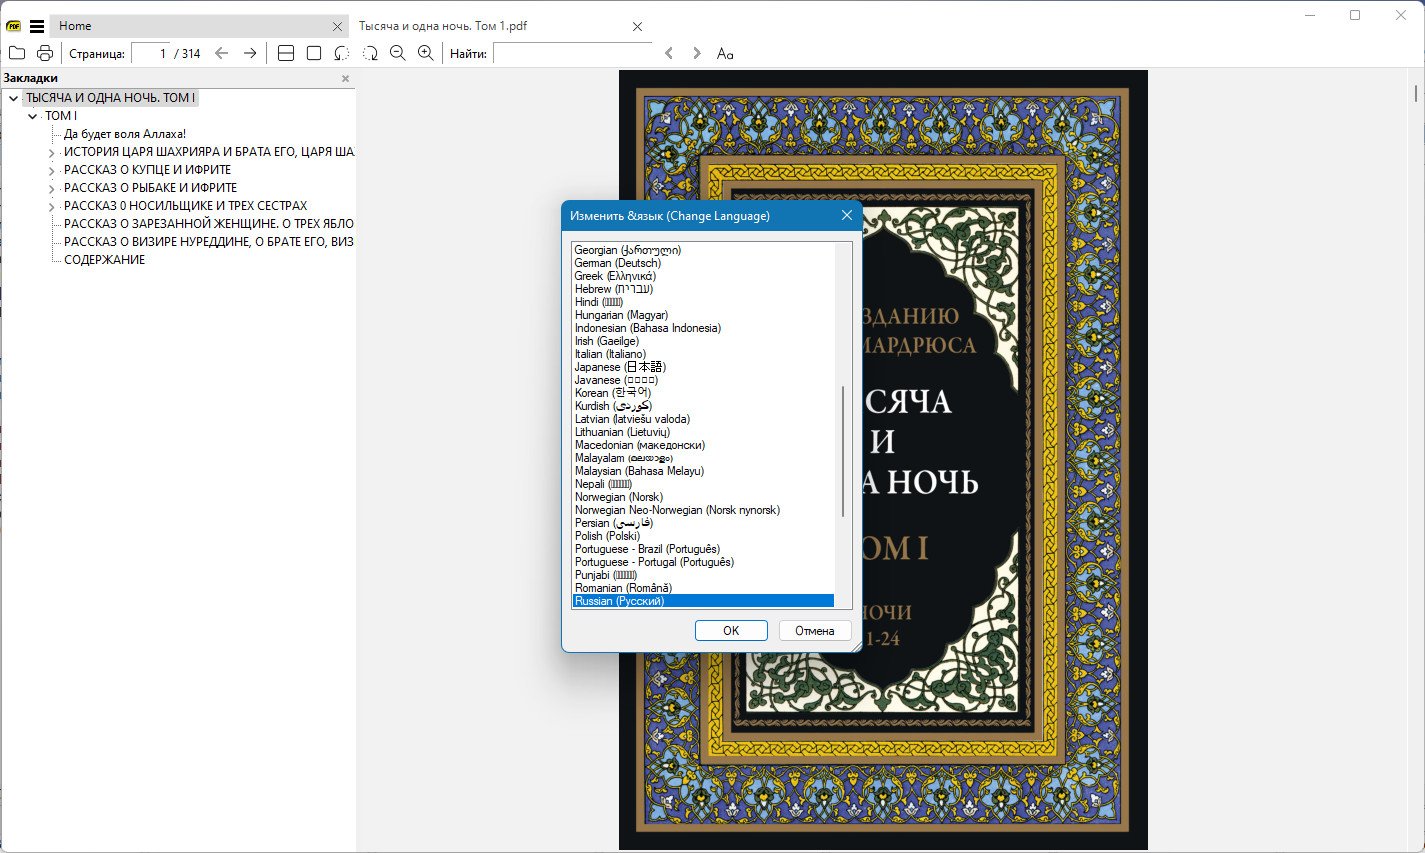Screen dimensions: 1425x853
Task: Click the book cover page image
Action: click(883, 460)
